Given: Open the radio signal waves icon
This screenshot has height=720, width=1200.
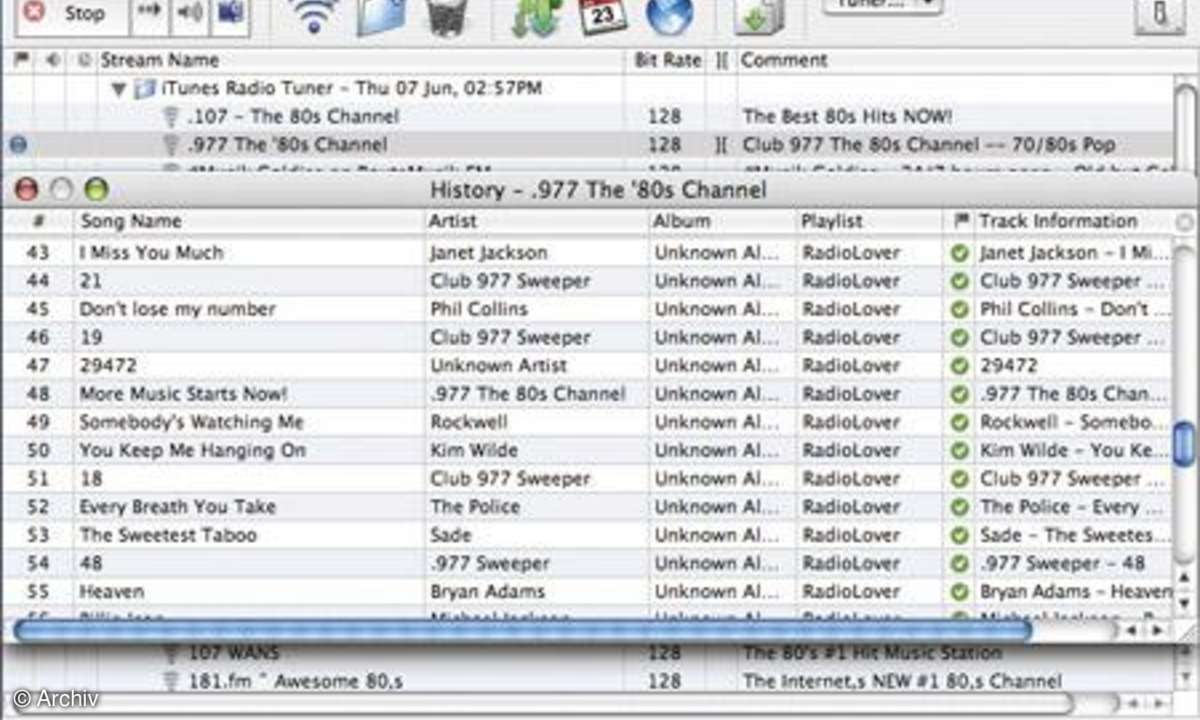Looking at the screenshot, I should 313,16.
